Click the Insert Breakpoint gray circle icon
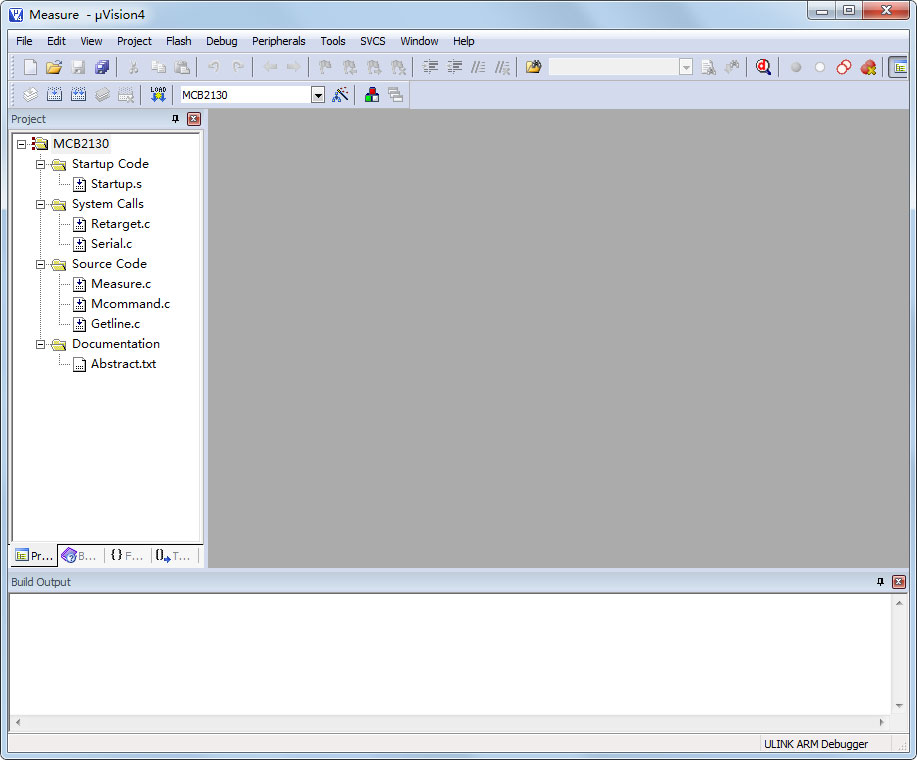The width and height of the screenshot is (917, 760). [795, 67]
